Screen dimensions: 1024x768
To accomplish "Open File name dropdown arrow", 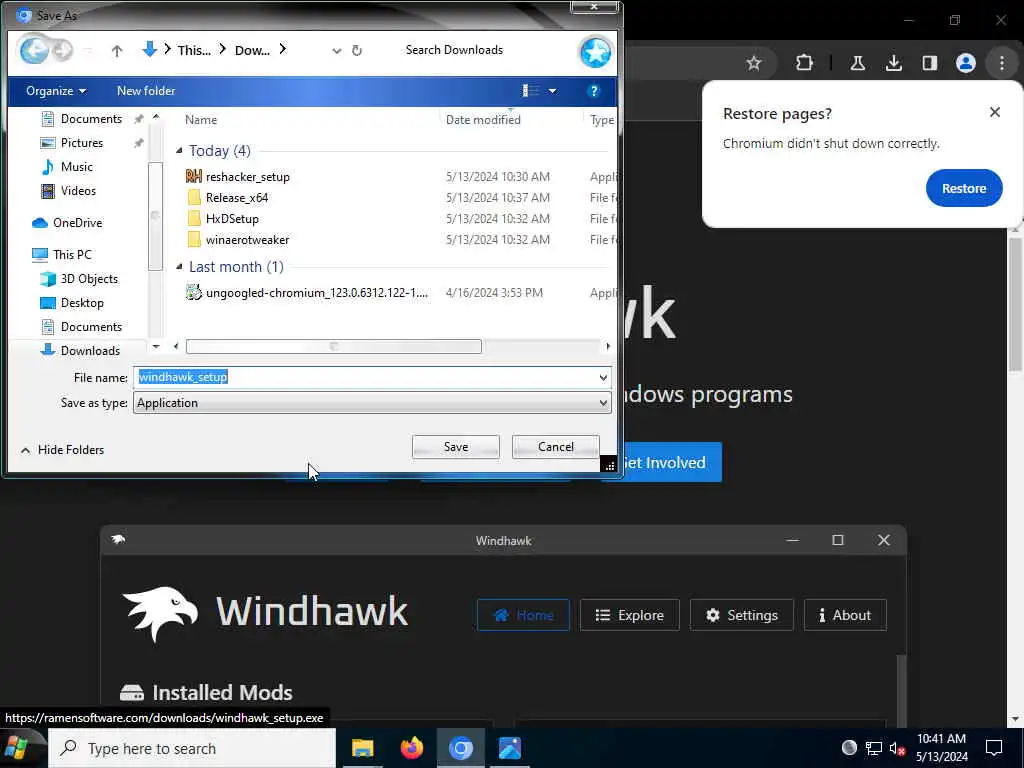I will pos(603,377).
